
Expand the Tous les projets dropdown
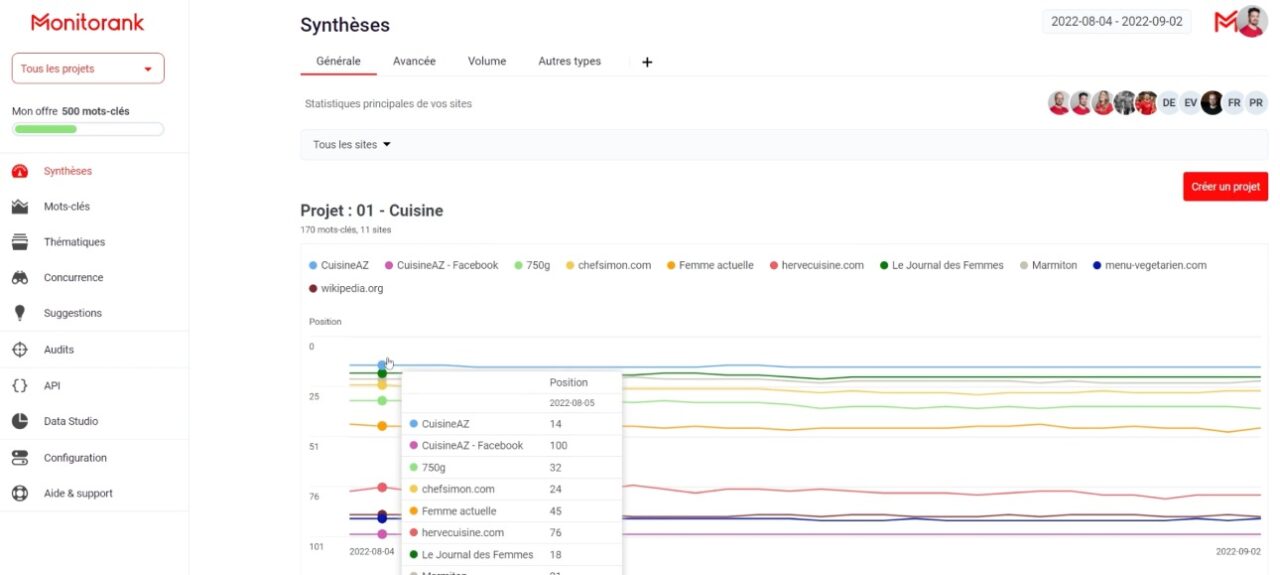(x=88, y=69)
